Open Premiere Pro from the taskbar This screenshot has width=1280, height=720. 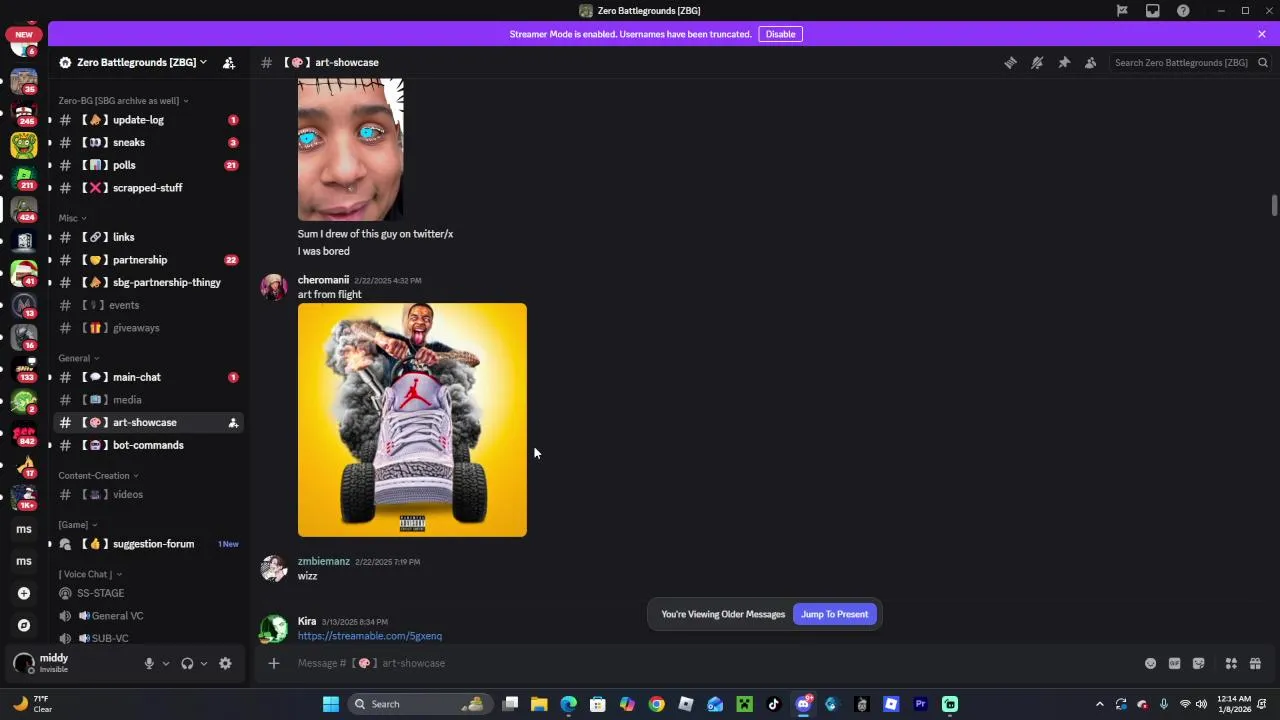coord(920,704)
